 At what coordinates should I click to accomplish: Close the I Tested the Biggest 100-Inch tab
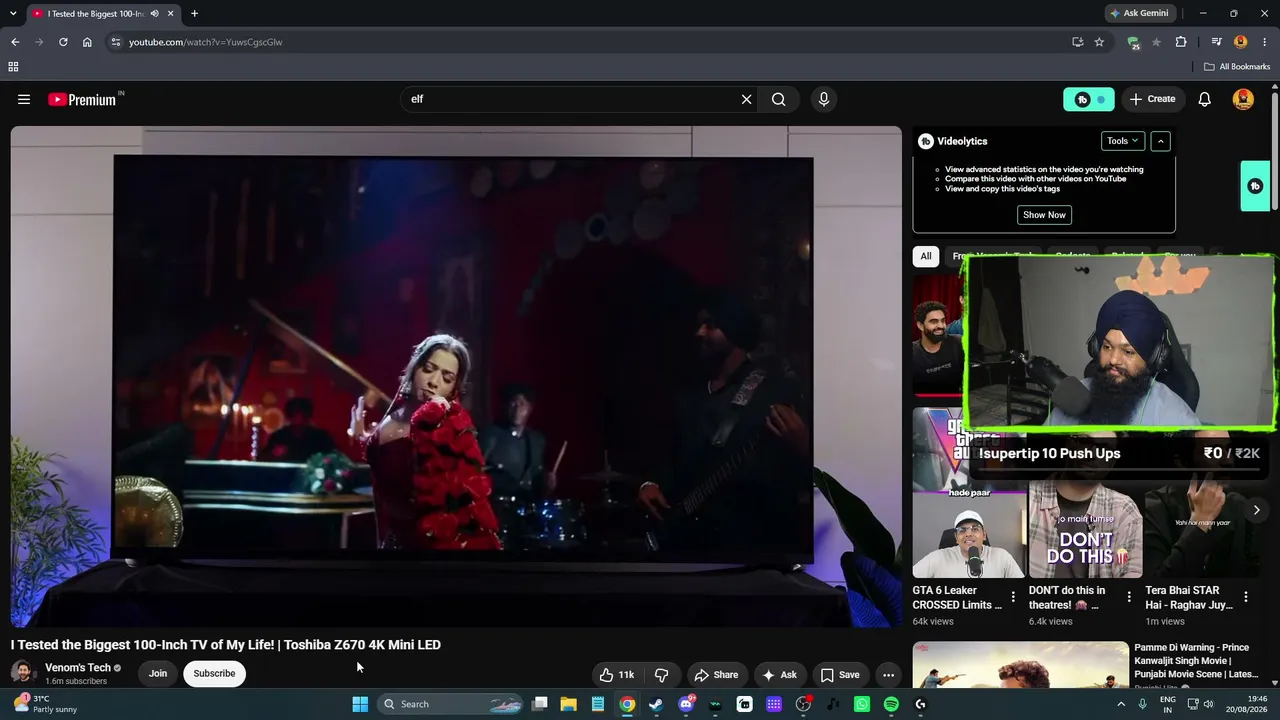(171, 14)
